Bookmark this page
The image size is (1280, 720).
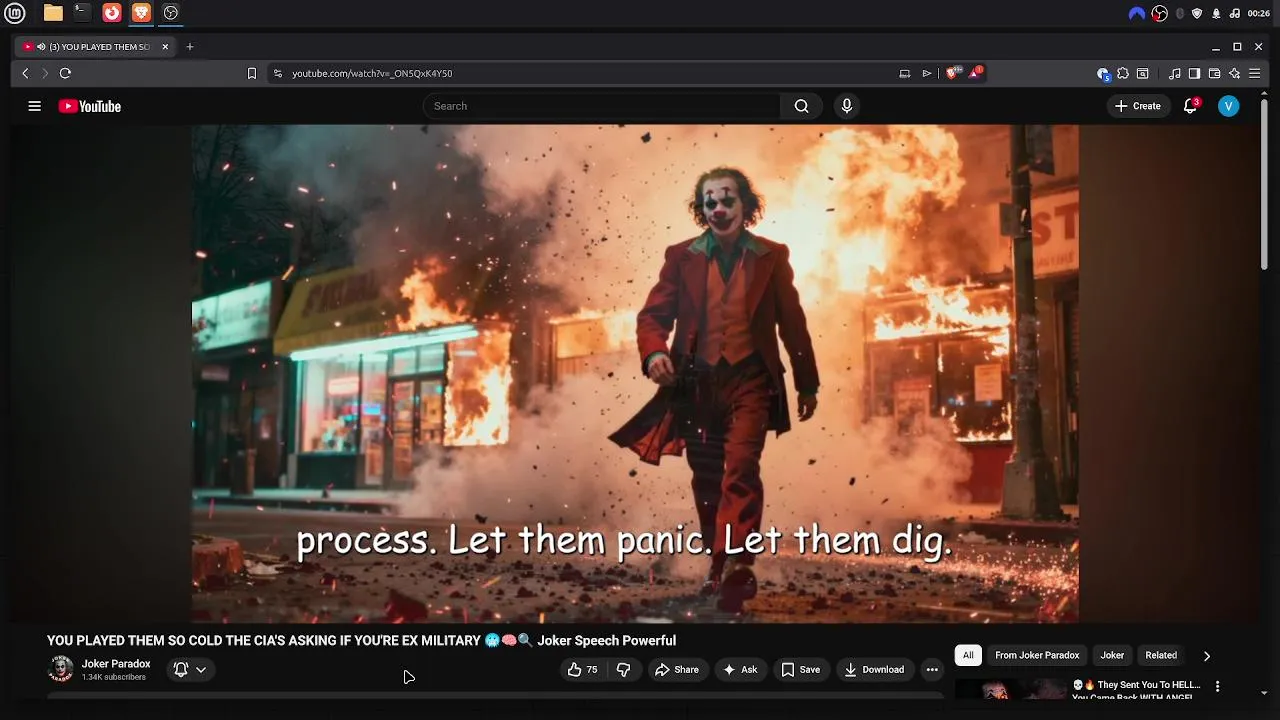coord(252,73)
